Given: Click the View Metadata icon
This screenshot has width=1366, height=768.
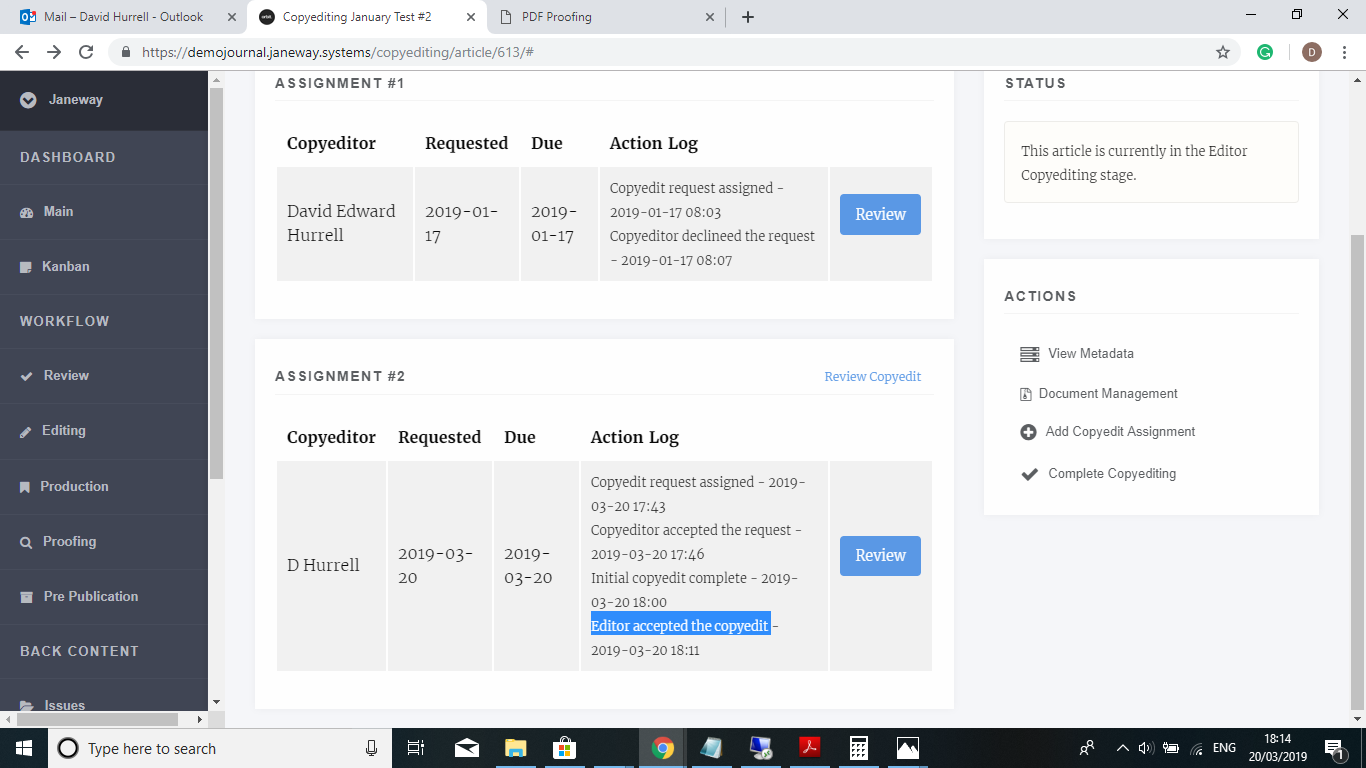Looking at the screenshot, I should 1029,354.
